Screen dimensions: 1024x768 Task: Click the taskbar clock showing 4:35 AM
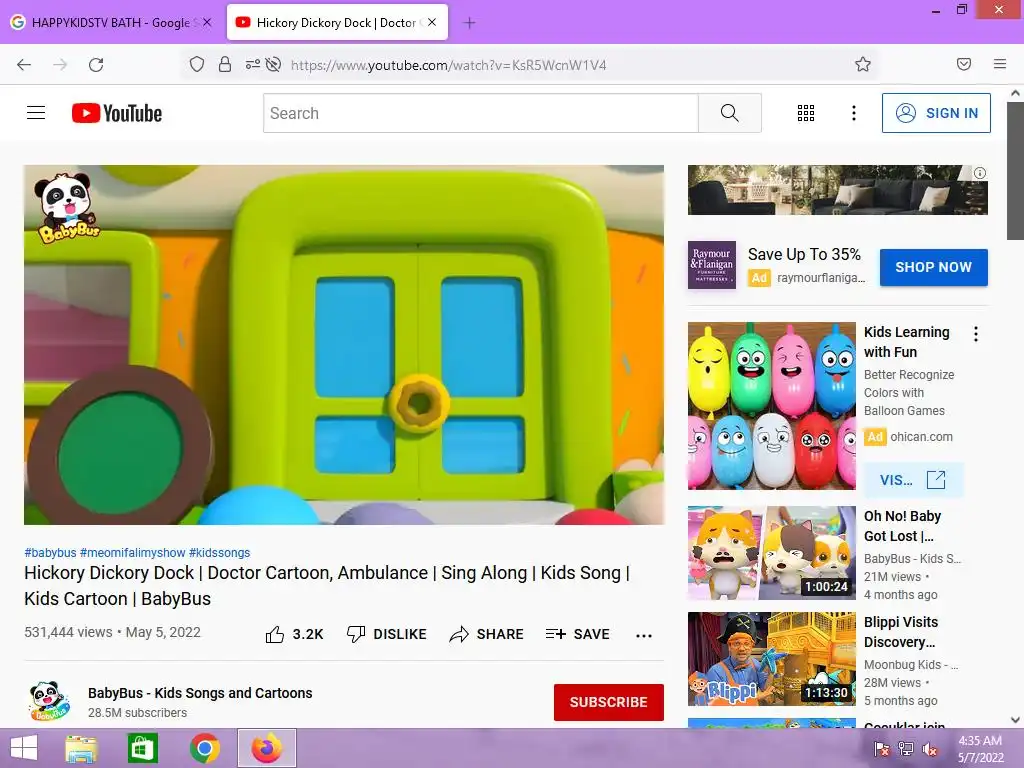pos(980,749)
